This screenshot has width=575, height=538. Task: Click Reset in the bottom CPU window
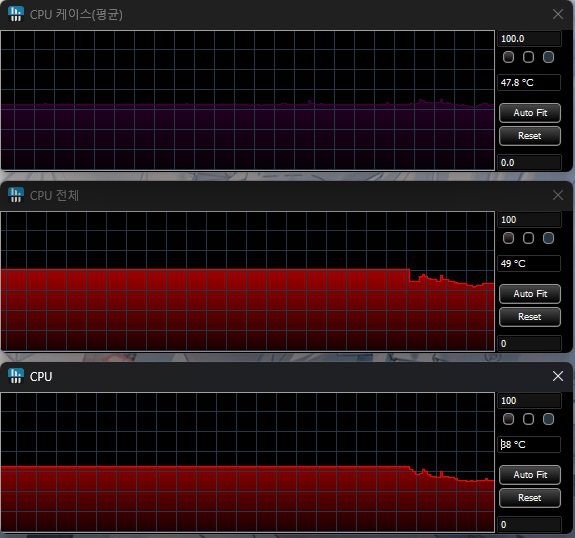click(530, 498)
